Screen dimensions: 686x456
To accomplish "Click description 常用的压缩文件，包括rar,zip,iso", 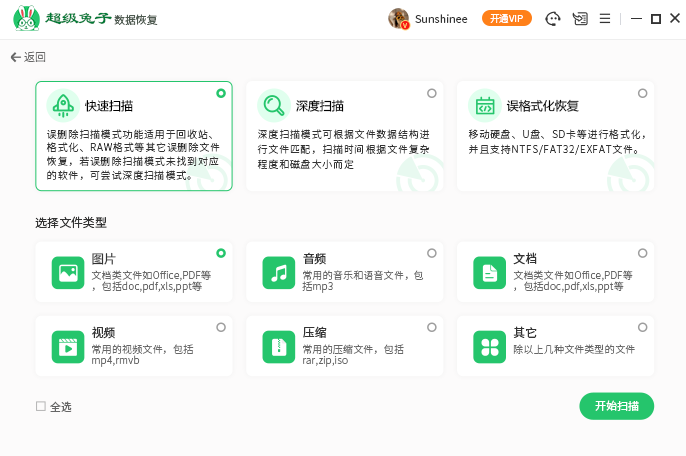I will (x=353, y=355).
